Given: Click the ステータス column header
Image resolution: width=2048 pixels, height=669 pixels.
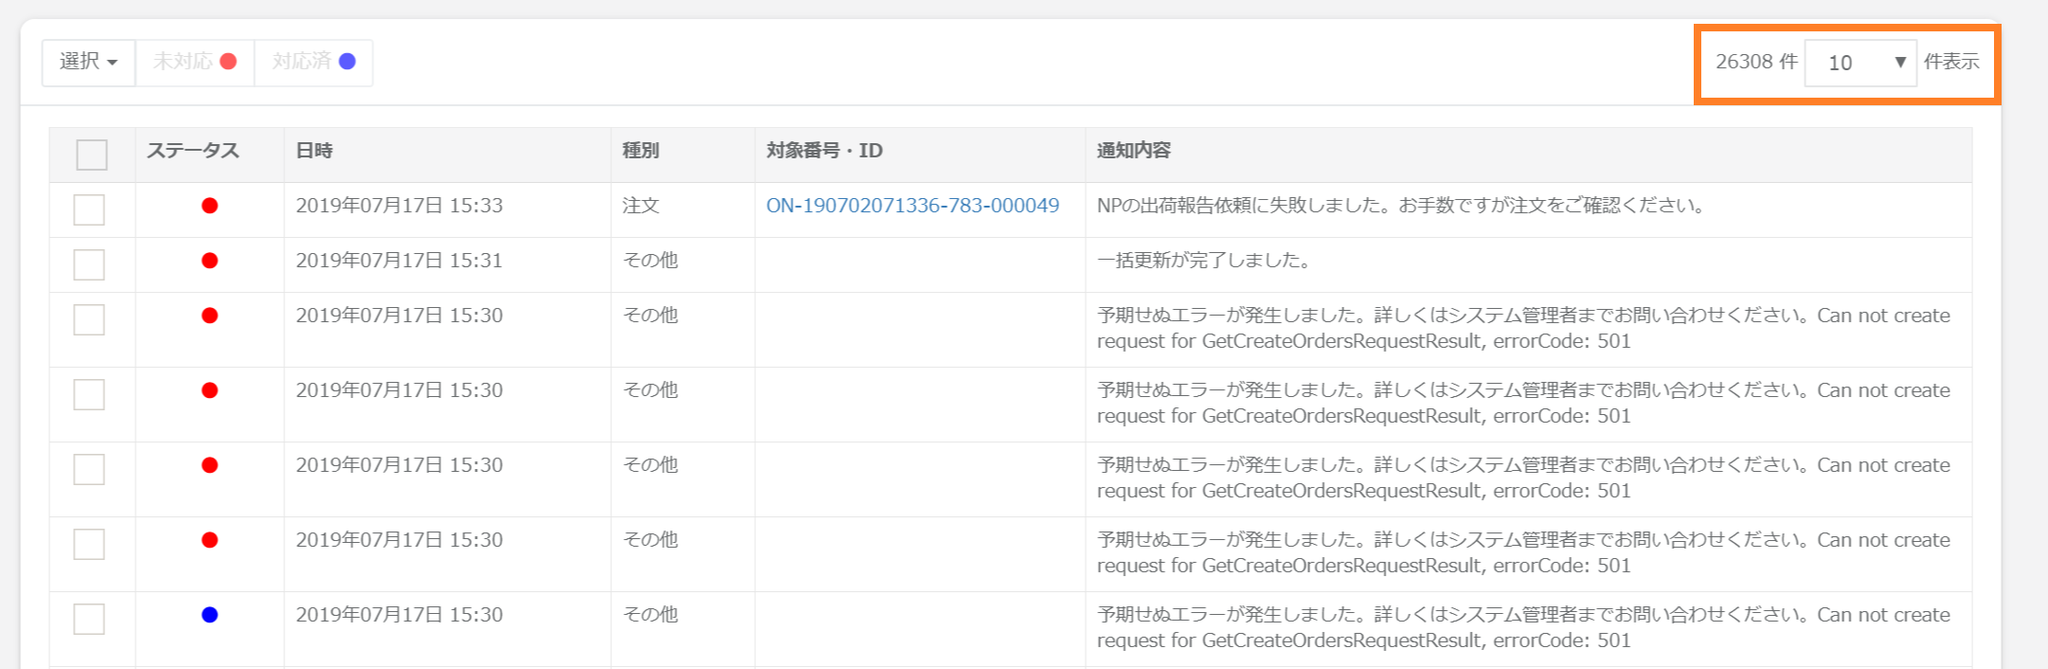Looking at the screenshot, I should pyautogui.click(x=193, y=151).
